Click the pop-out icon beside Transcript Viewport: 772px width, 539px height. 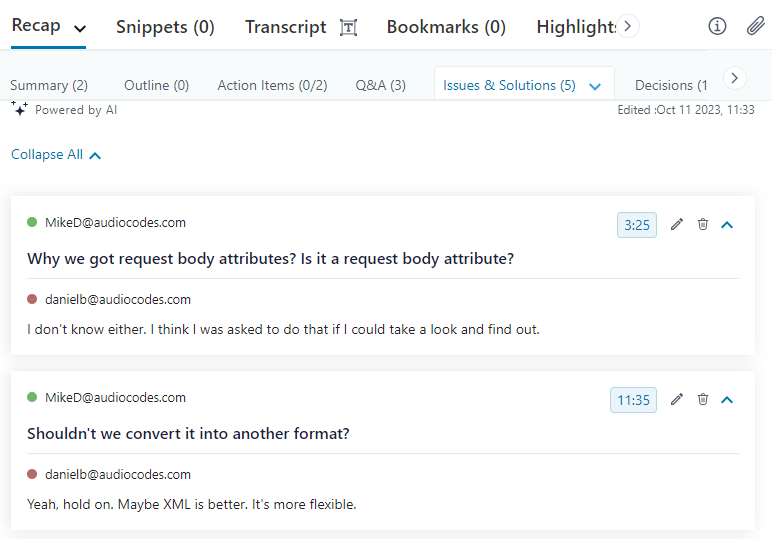(x=348, y=27)
